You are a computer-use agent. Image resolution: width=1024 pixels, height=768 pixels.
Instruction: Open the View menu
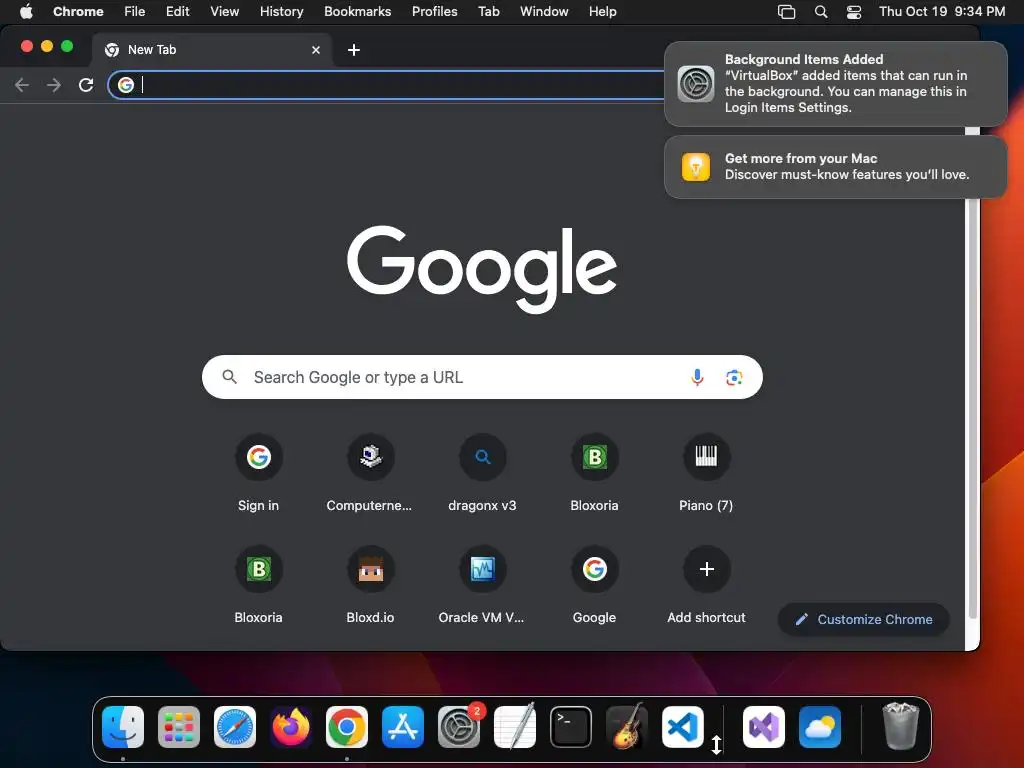coord(225,12)
